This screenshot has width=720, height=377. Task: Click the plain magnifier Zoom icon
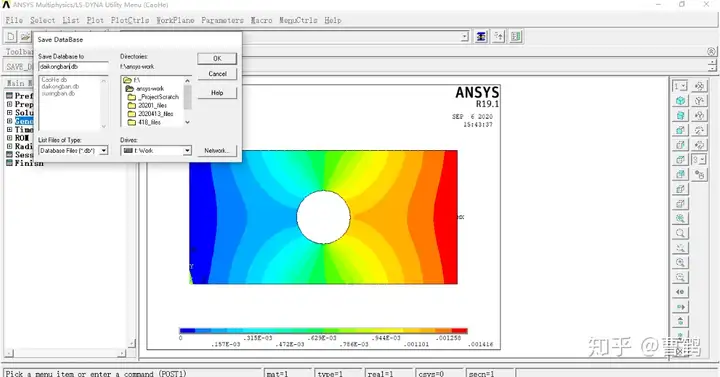pos(681,233)
